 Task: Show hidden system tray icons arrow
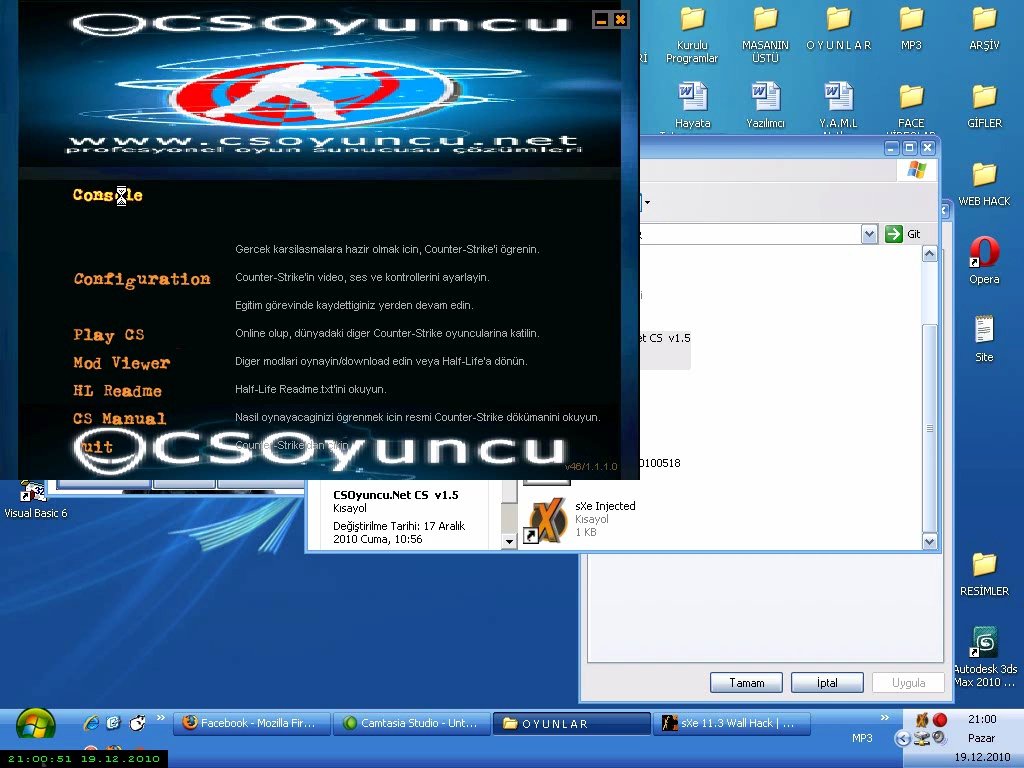[x=903, y=739]
